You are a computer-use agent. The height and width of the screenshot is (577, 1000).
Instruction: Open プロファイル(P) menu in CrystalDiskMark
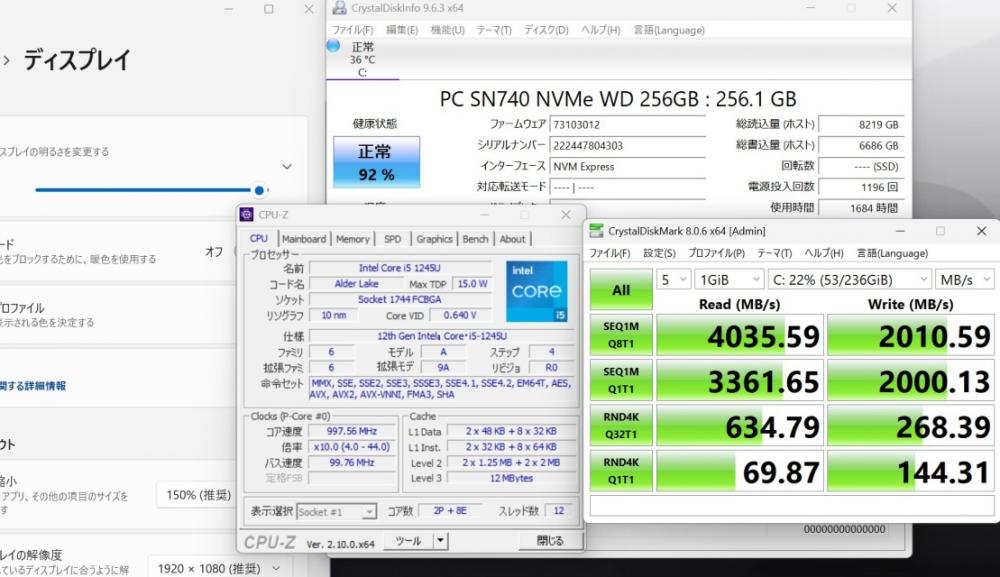click(716, 253)
